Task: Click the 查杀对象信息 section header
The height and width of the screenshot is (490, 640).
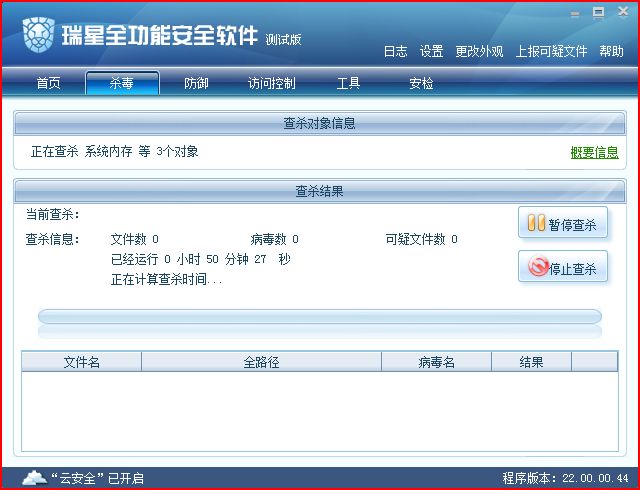Action: (320, 123)
